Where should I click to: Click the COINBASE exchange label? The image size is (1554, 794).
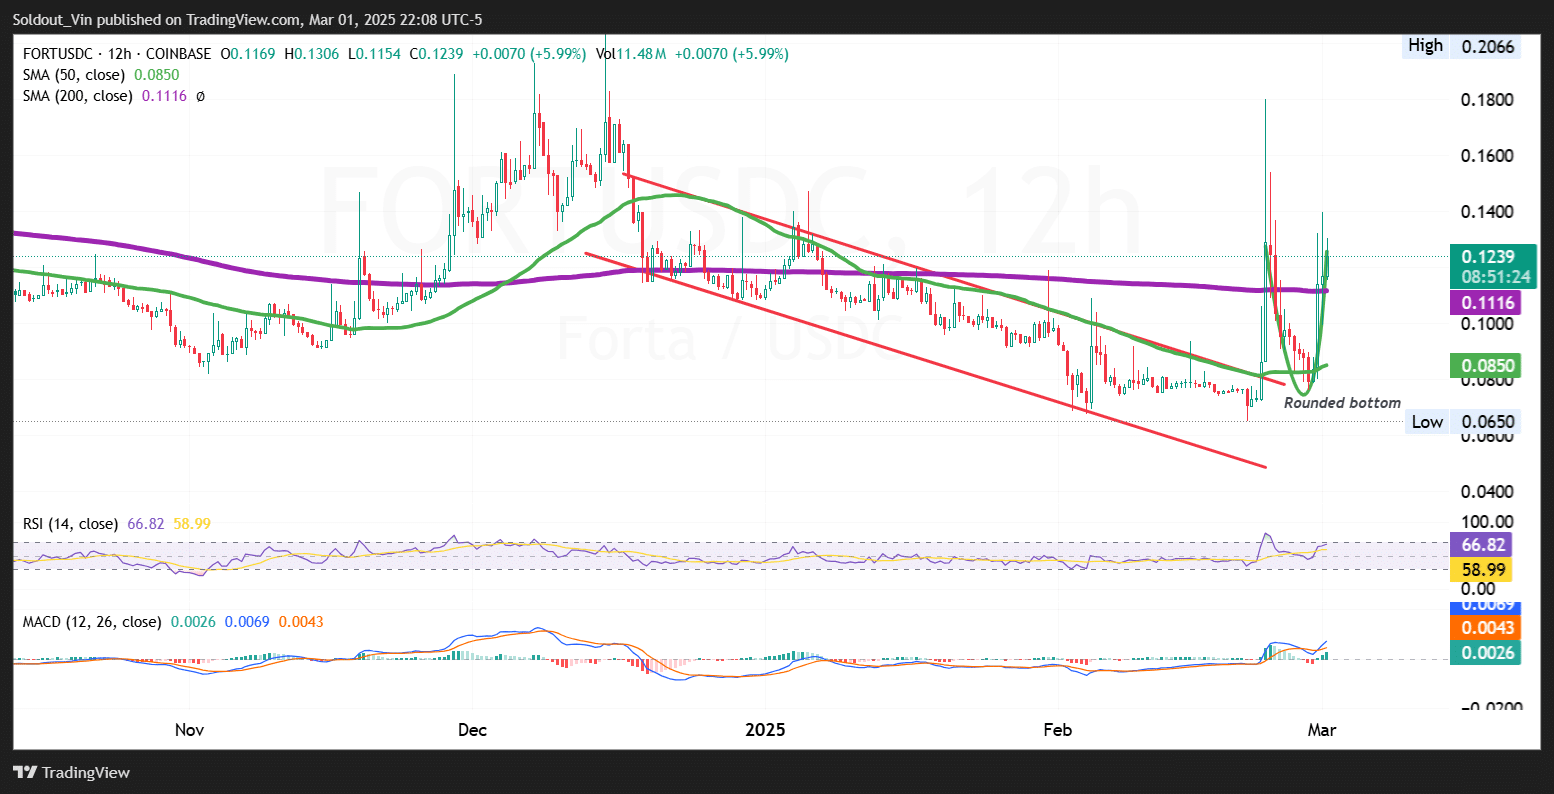179,54
